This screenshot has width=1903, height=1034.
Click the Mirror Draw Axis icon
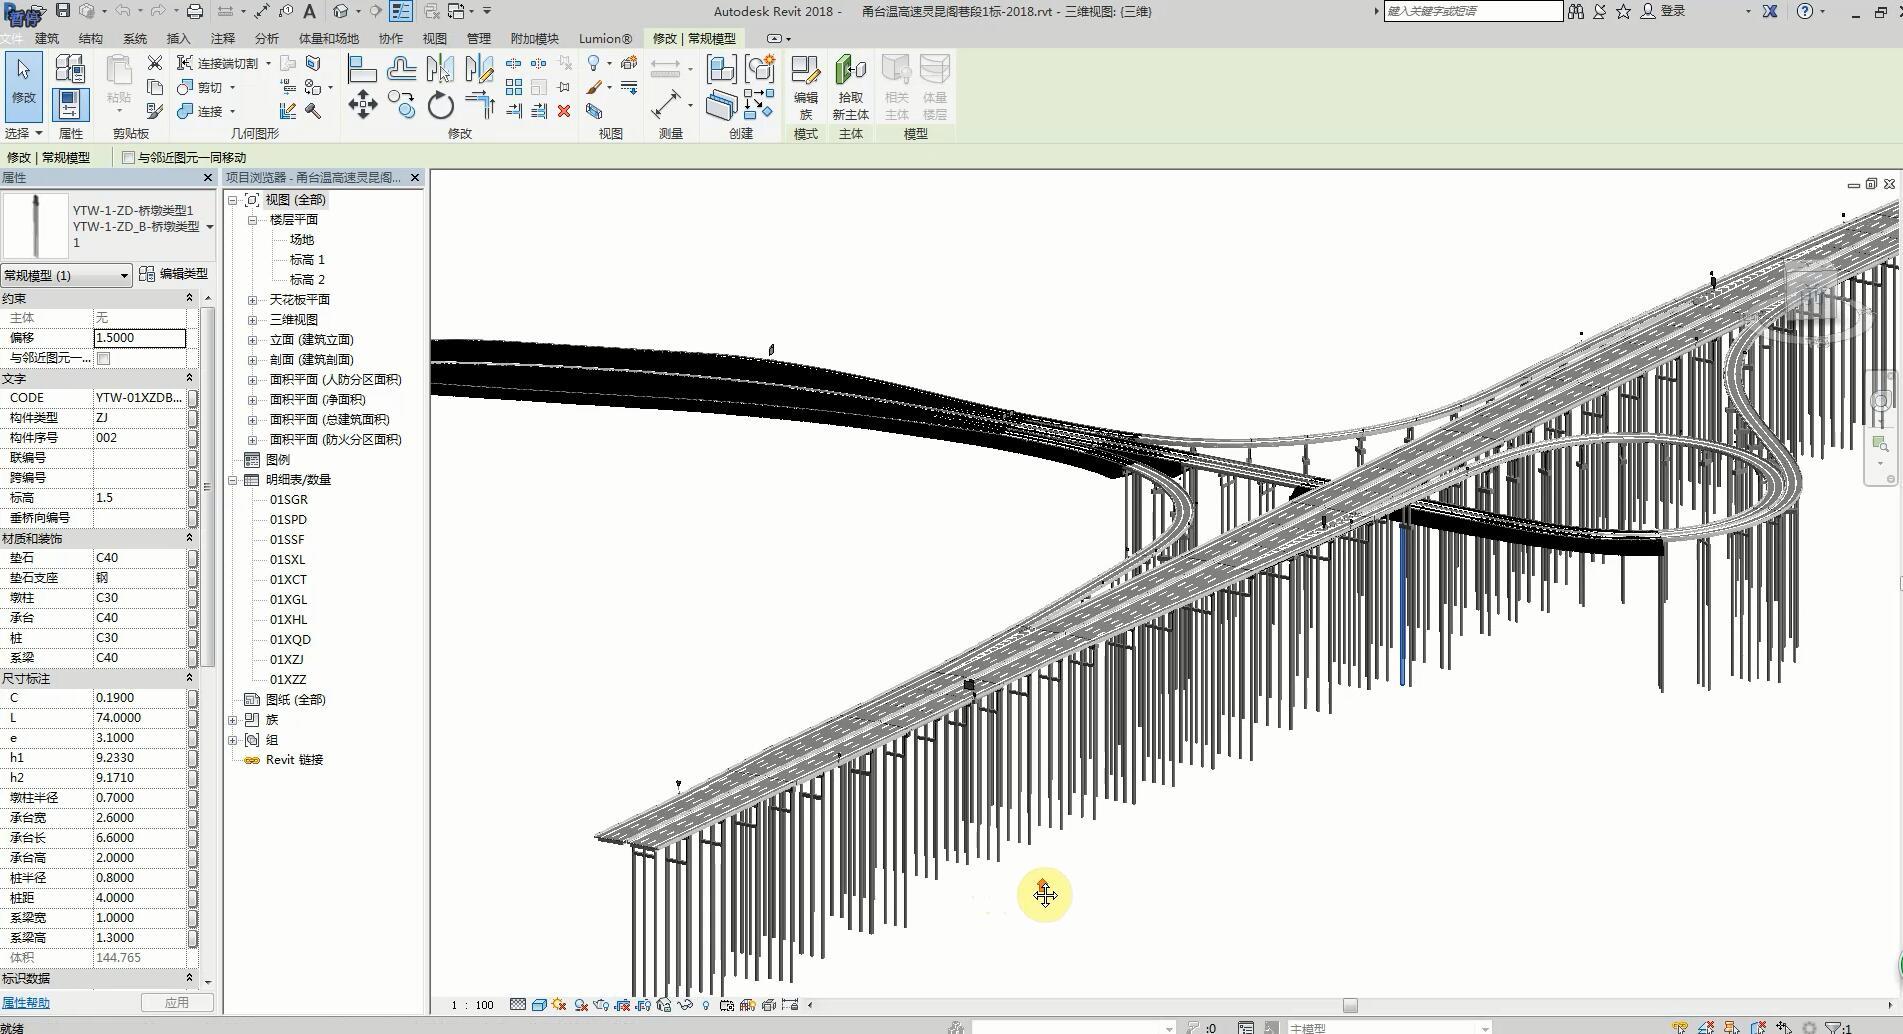[x=479, y=69]
